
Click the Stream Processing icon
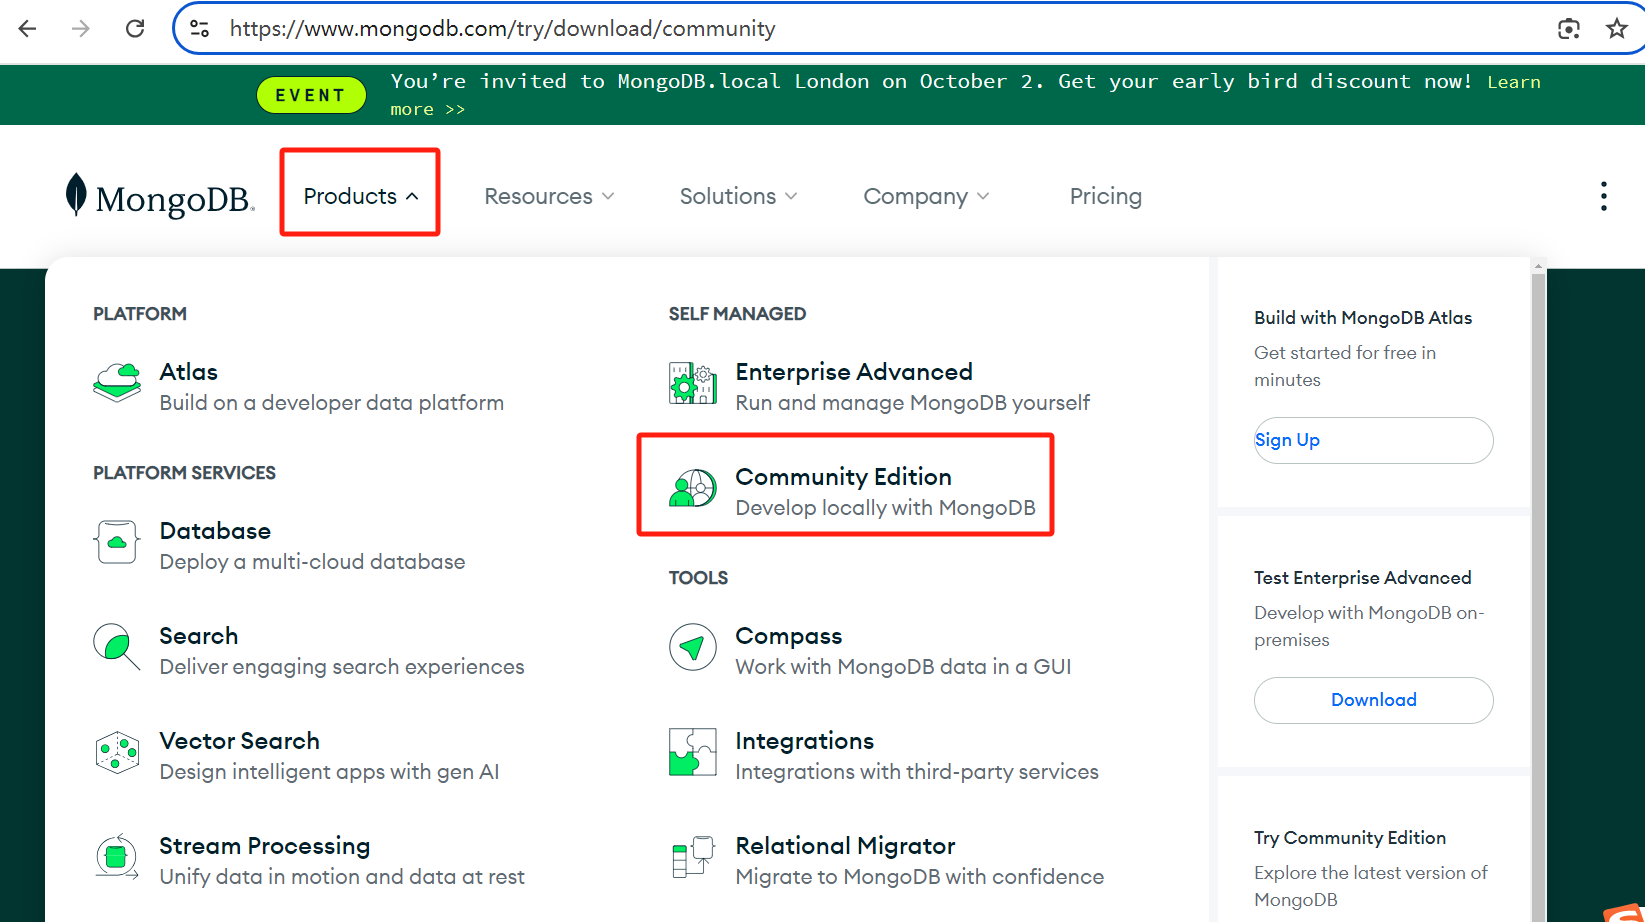117,857
